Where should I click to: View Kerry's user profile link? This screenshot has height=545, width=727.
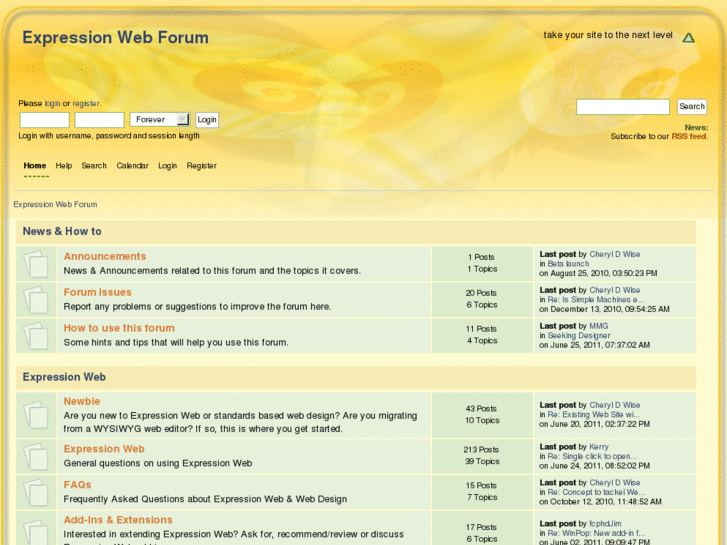pos(599,447)
